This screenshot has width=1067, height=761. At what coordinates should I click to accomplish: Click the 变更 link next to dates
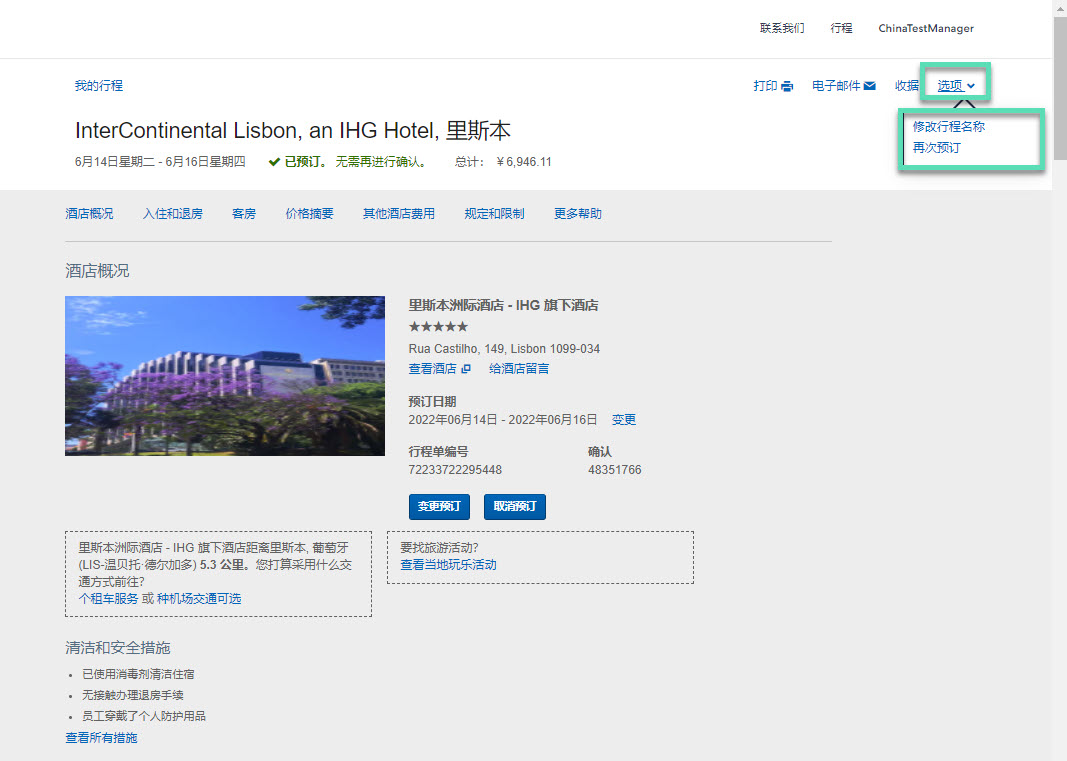624,420
